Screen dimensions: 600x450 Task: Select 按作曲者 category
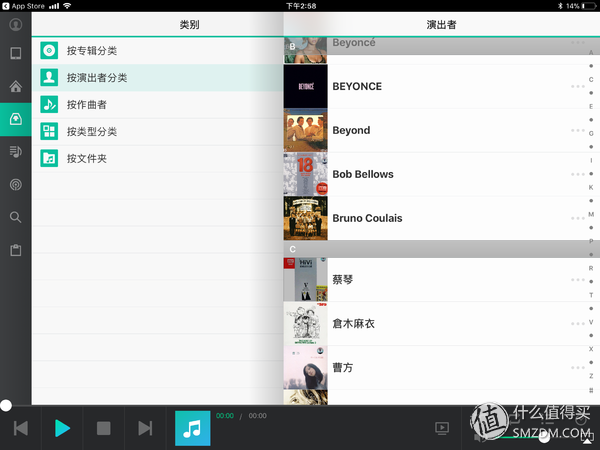[x=157, y=104]
